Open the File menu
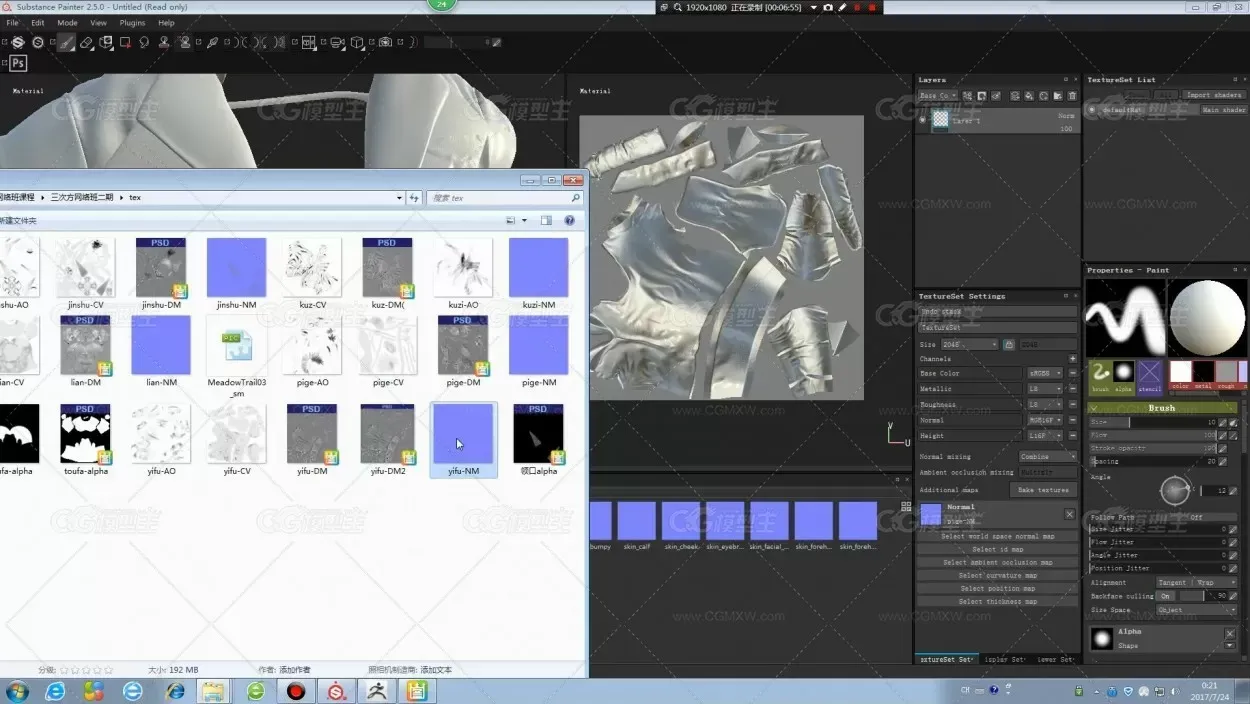The height and width of the screenshot is (704, 1250). coord(13,22)
